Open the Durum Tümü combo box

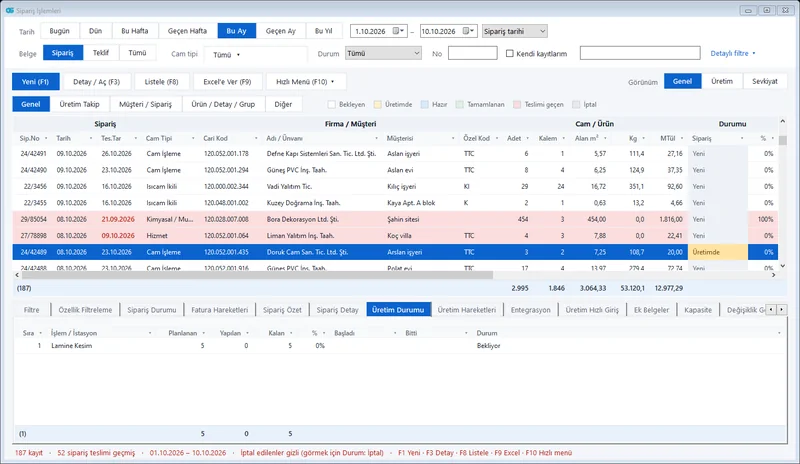(383, 53)
